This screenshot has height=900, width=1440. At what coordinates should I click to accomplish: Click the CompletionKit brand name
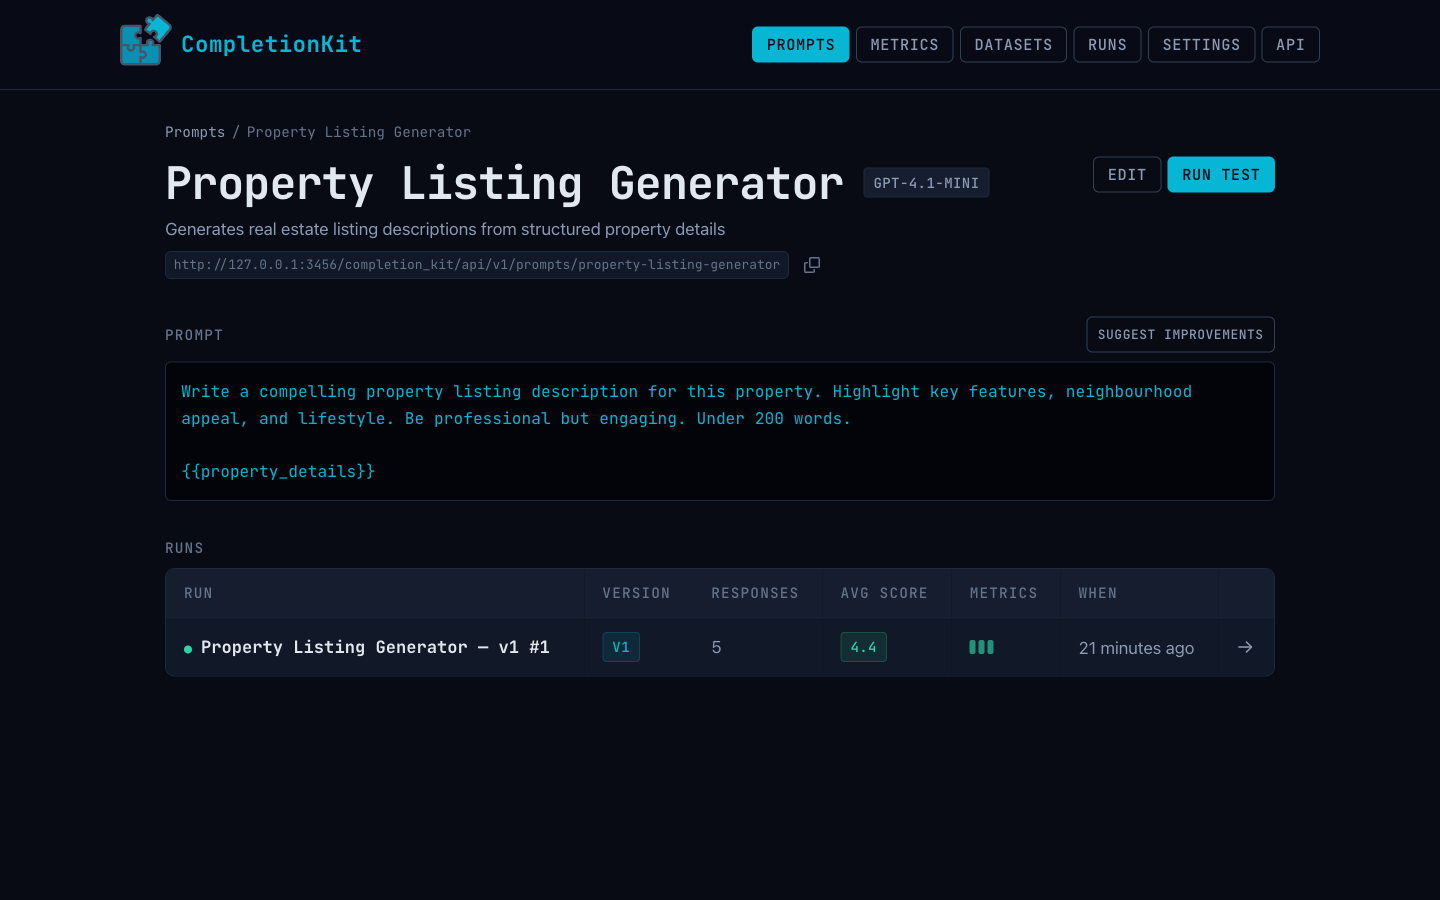tap(271, 44)
